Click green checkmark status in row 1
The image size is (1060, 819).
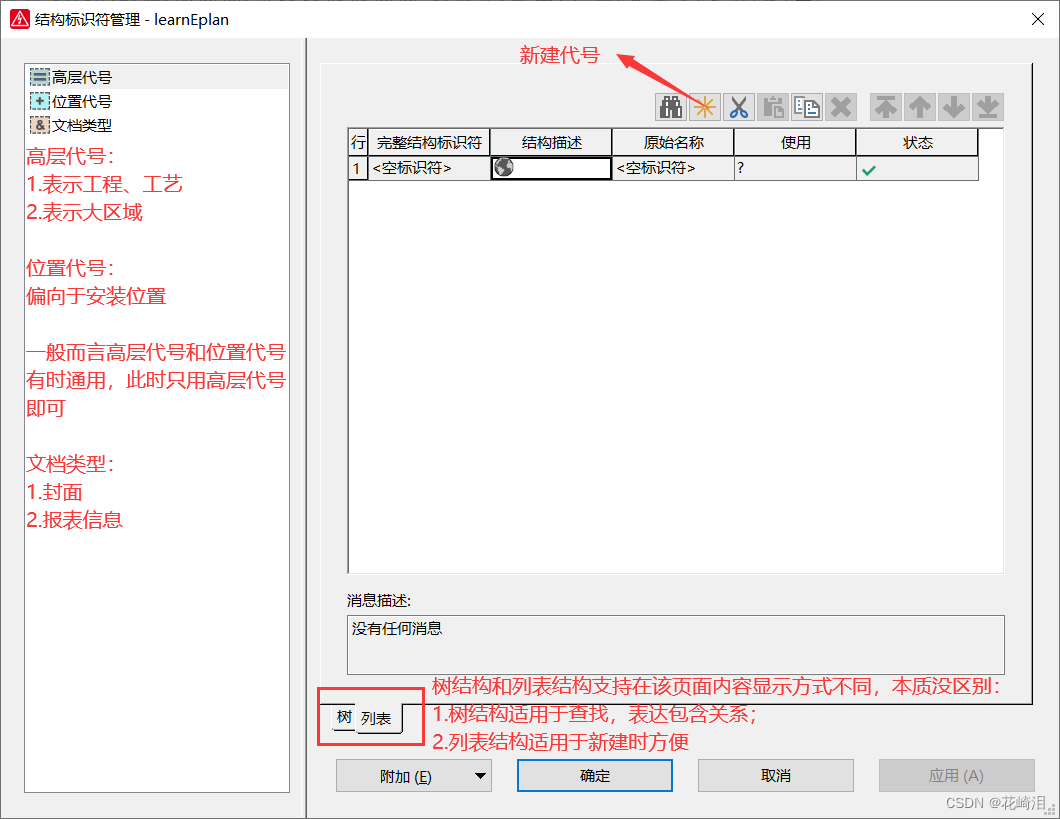tap(869, 170)
